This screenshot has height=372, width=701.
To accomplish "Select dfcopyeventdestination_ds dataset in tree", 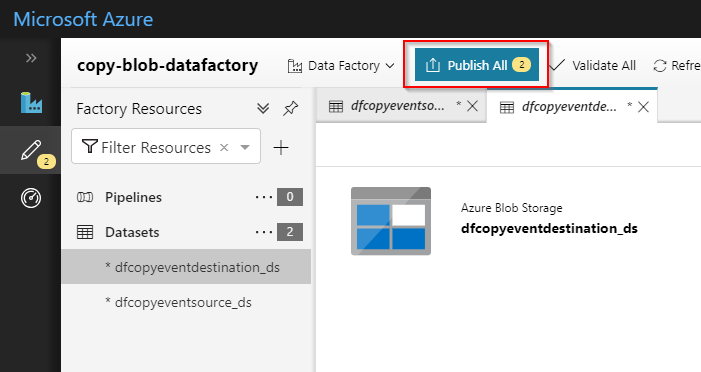I will click(186, 266).
